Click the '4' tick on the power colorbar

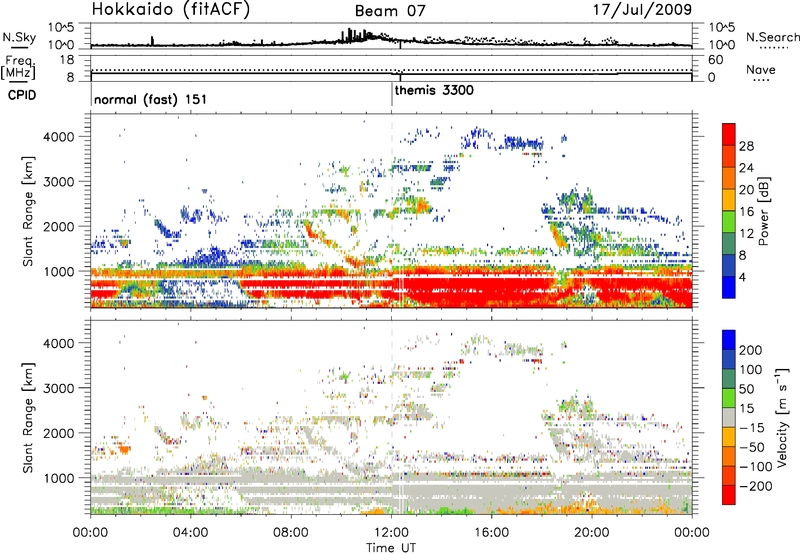(x=742, y=277)
